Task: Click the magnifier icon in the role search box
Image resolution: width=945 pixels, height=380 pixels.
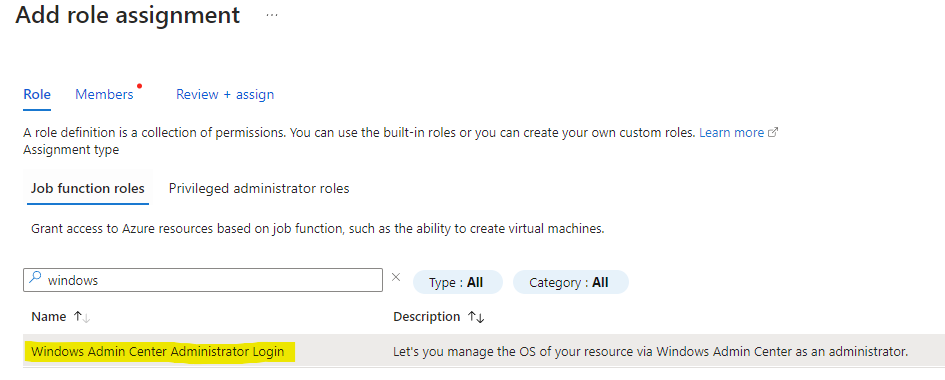Action: [x=36, y=278]
